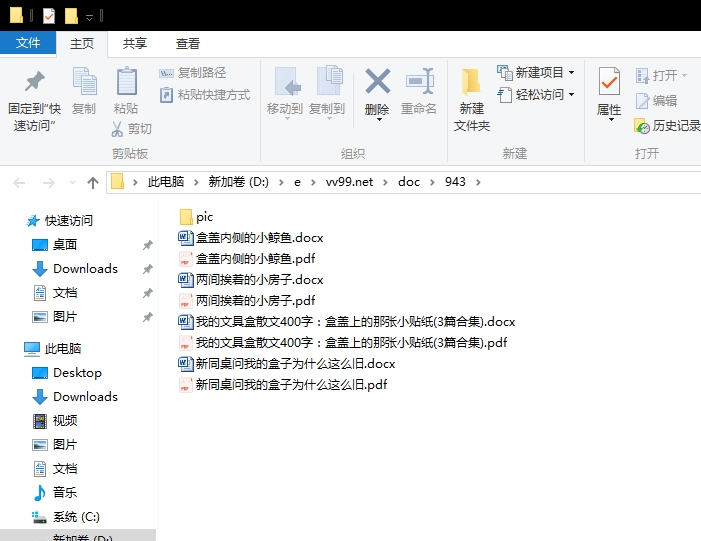
Task: Open Downloads under 此电脑
Action: pyautogui.click(x=75, y=397)
